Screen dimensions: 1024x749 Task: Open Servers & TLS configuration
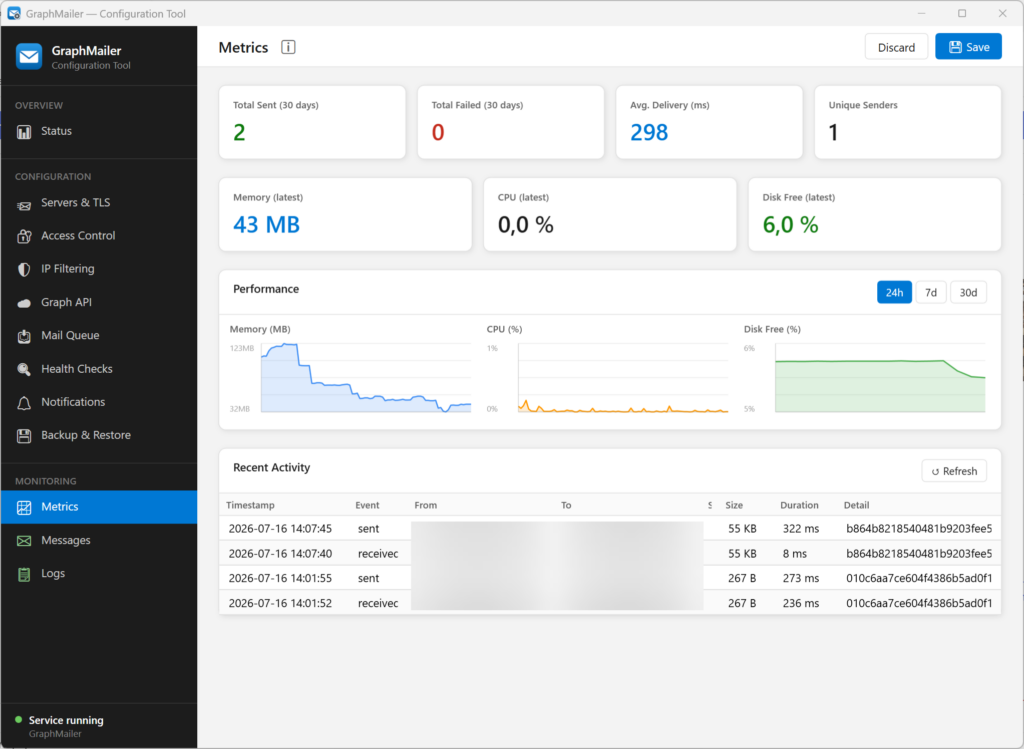(99, 203)
